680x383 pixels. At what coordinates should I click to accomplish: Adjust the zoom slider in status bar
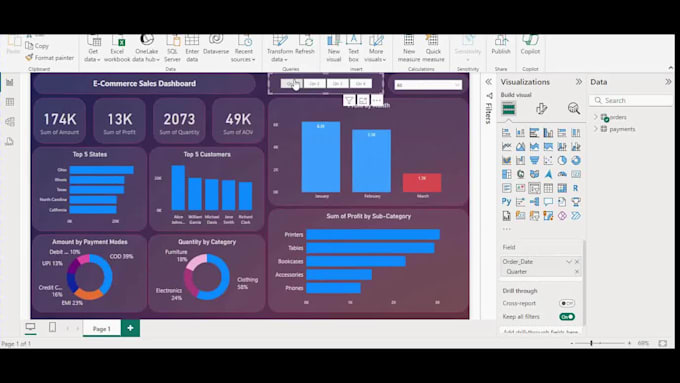coord(591,343)
